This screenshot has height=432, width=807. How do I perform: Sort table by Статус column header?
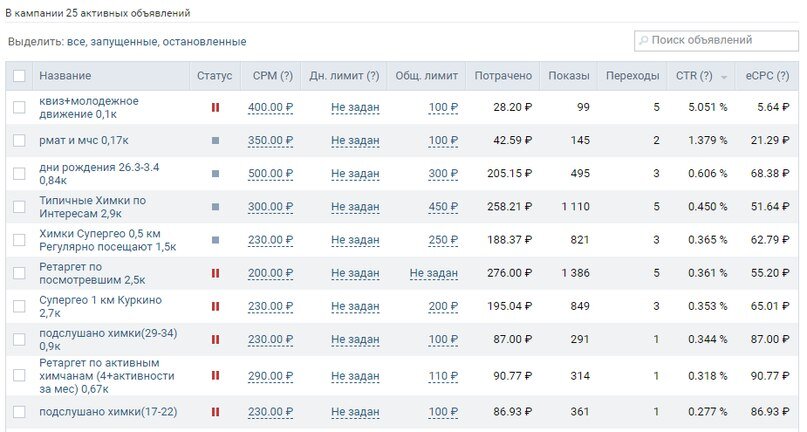(x=214, y=76)
